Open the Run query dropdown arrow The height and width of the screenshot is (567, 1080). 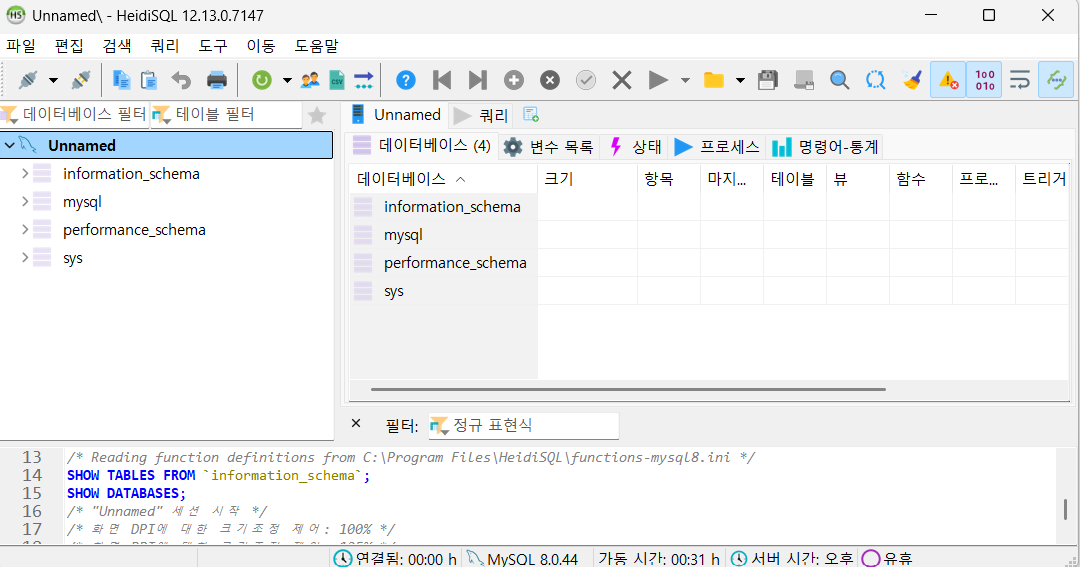[x=685, y=80]
